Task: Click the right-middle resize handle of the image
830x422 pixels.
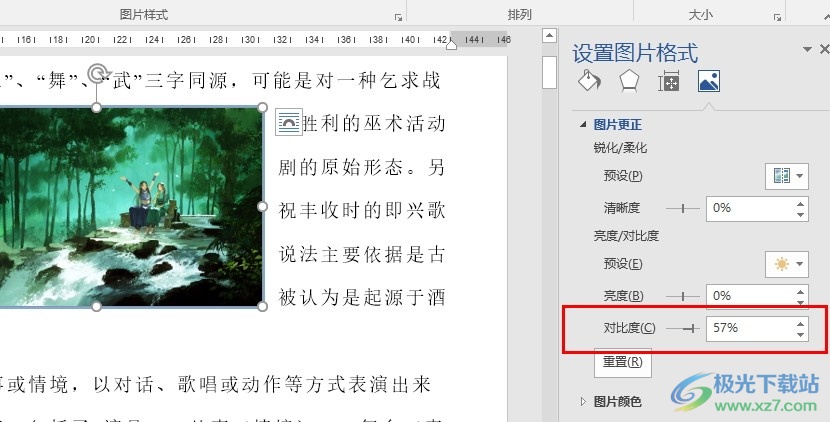Action: (x=263, y=206)
